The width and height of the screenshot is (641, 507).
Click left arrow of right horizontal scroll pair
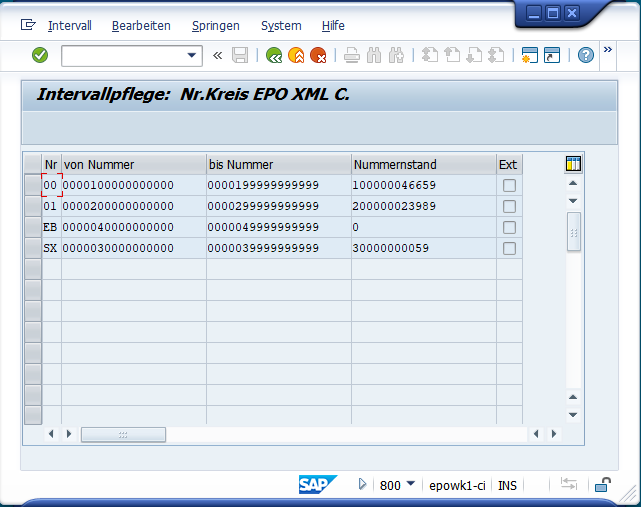(536, 434)
